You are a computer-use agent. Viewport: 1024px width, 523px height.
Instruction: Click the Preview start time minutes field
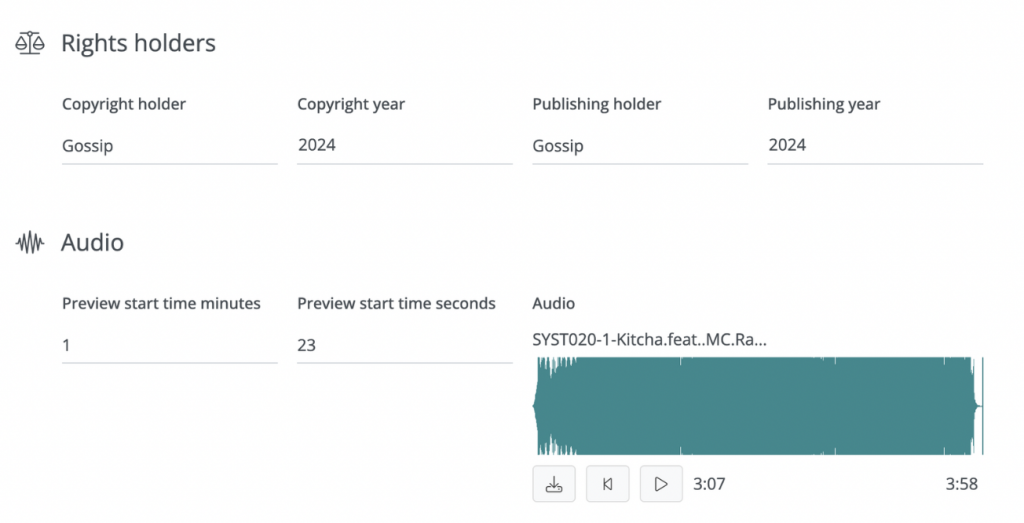coord(170,345)
